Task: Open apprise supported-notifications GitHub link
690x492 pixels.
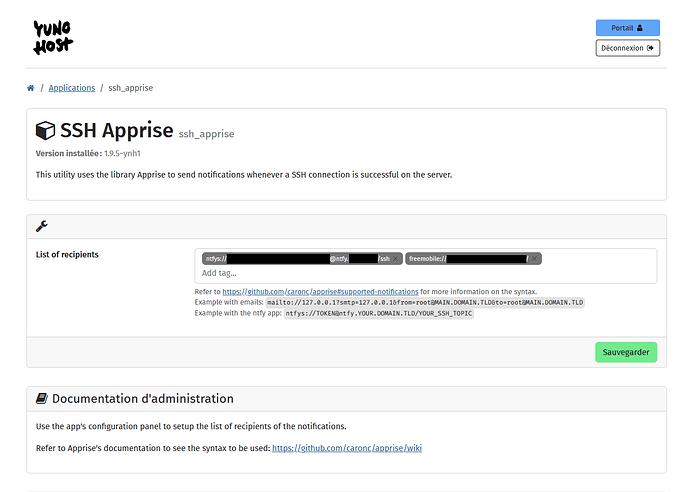Action: [x=320, y=292]
